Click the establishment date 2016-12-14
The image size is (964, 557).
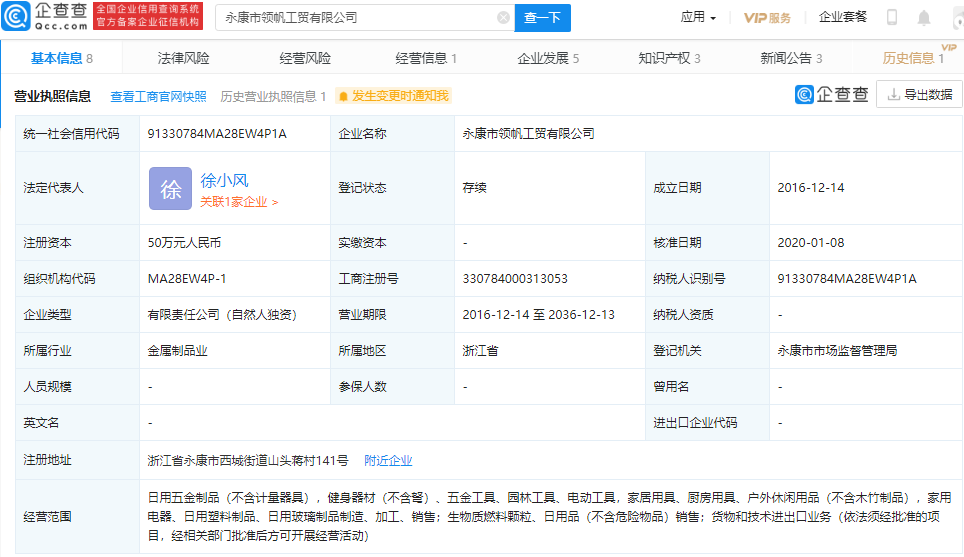810,188
